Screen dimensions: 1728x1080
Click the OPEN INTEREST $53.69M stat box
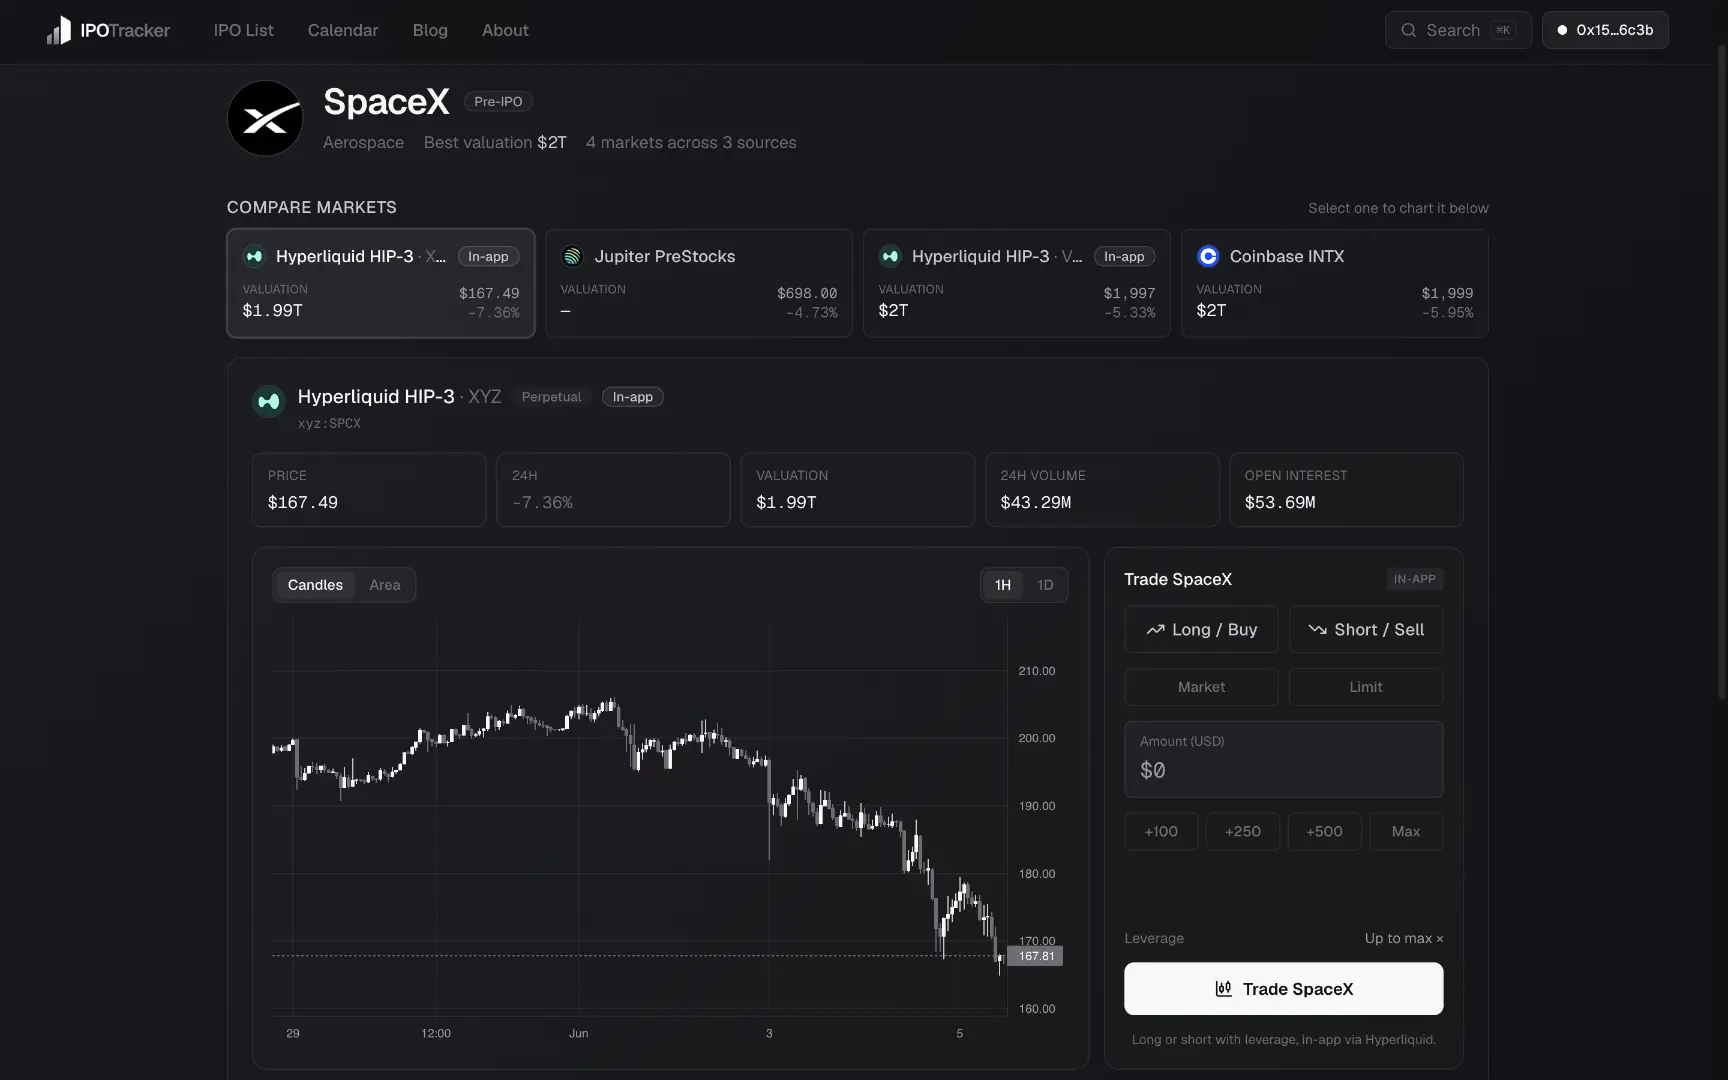(x=1346, y=490)
